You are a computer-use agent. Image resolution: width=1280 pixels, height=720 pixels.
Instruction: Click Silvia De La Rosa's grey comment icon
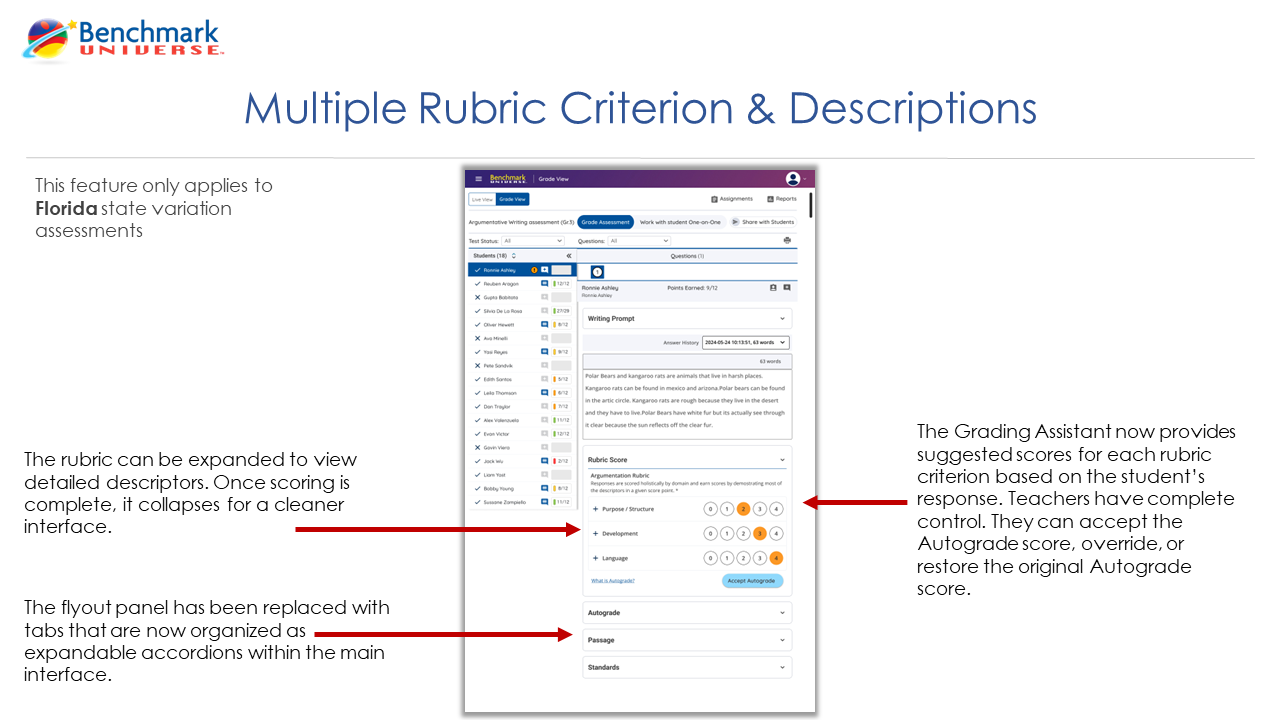point(545,311)
